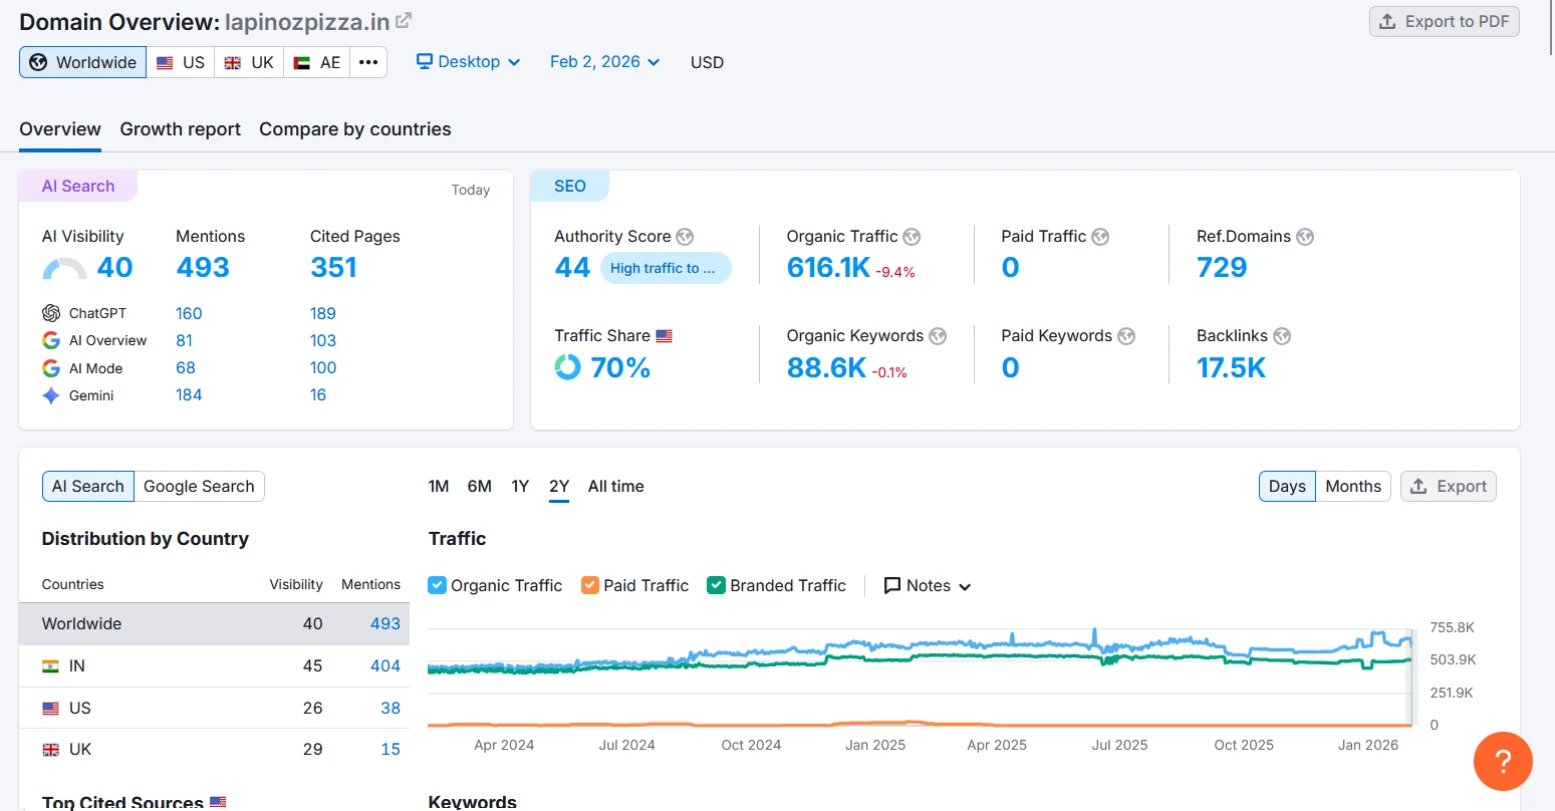Click the orange help question mark button
The image size is (1555, 811).
click(x=1502, y=761)
